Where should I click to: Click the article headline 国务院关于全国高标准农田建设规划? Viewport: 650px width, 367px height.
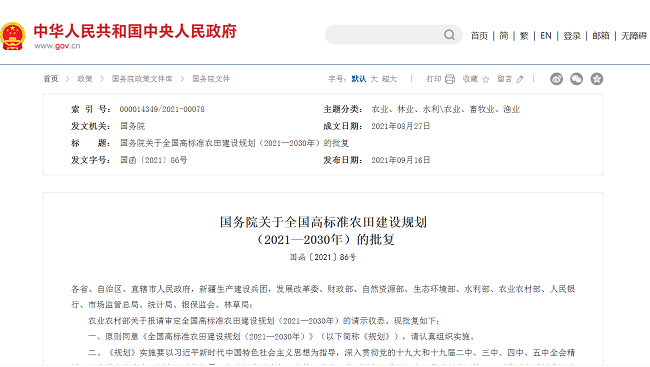323,222
